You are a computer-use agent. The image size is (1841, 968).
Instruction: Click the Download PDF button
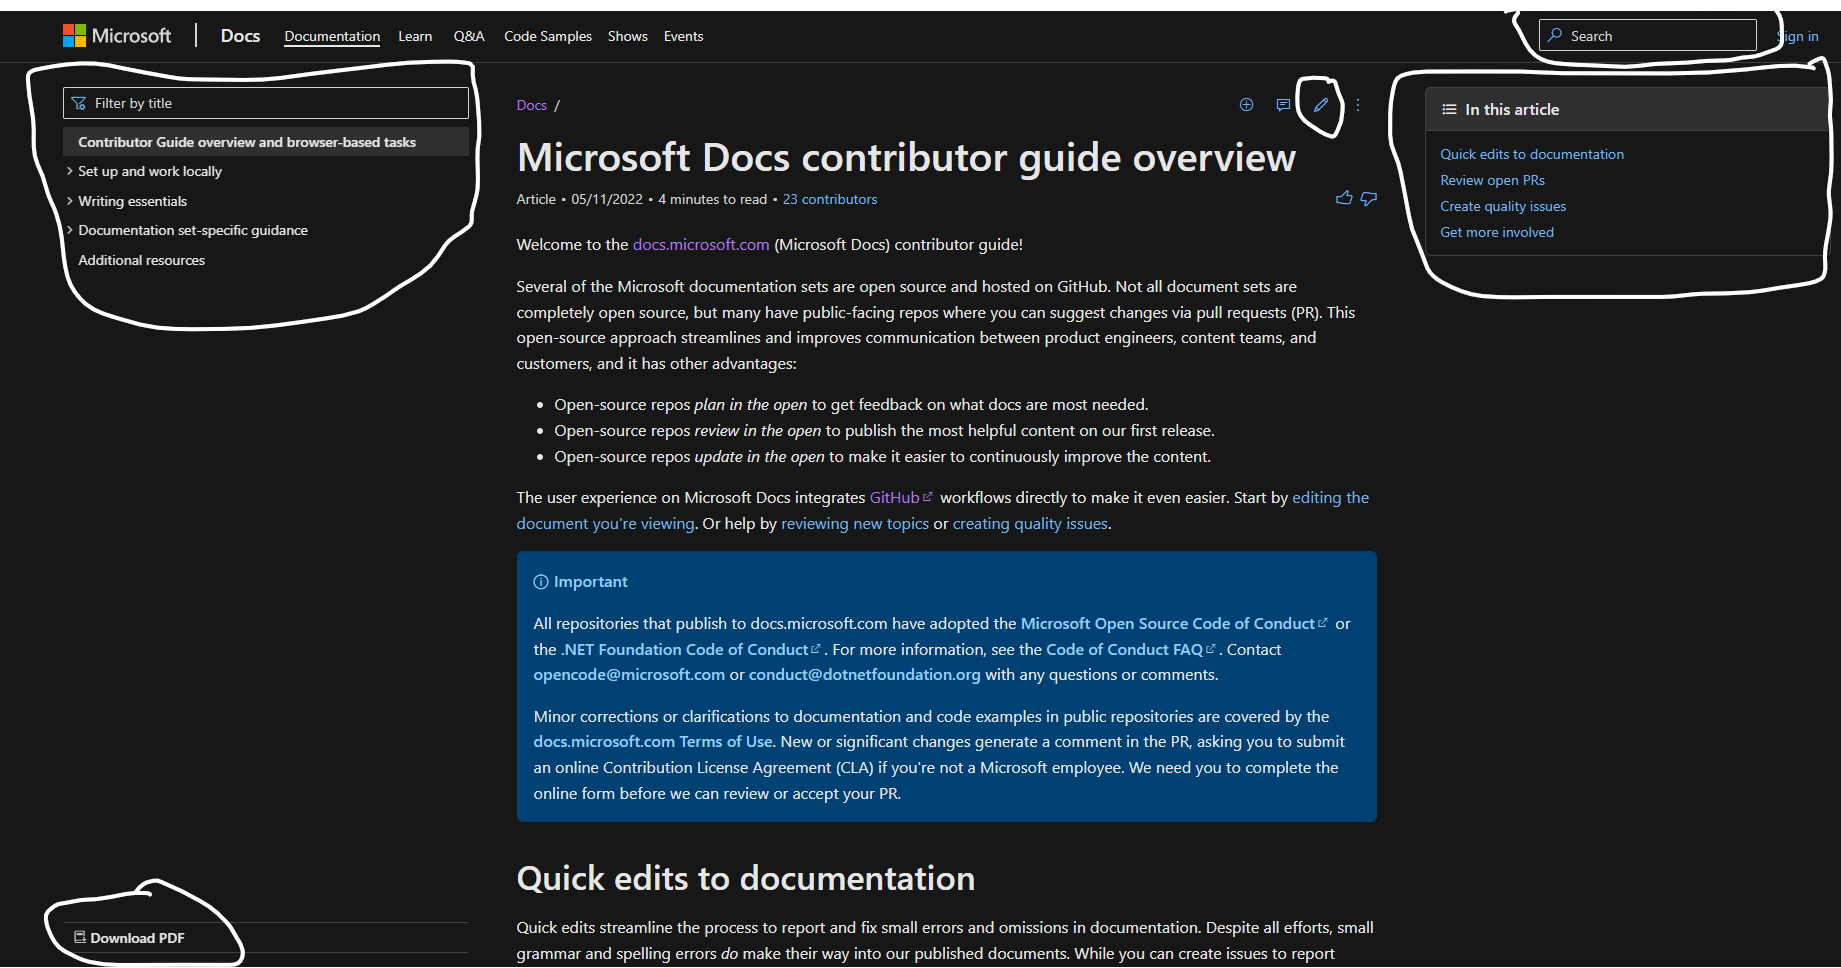pyautogui.click(x=129, y=938)
